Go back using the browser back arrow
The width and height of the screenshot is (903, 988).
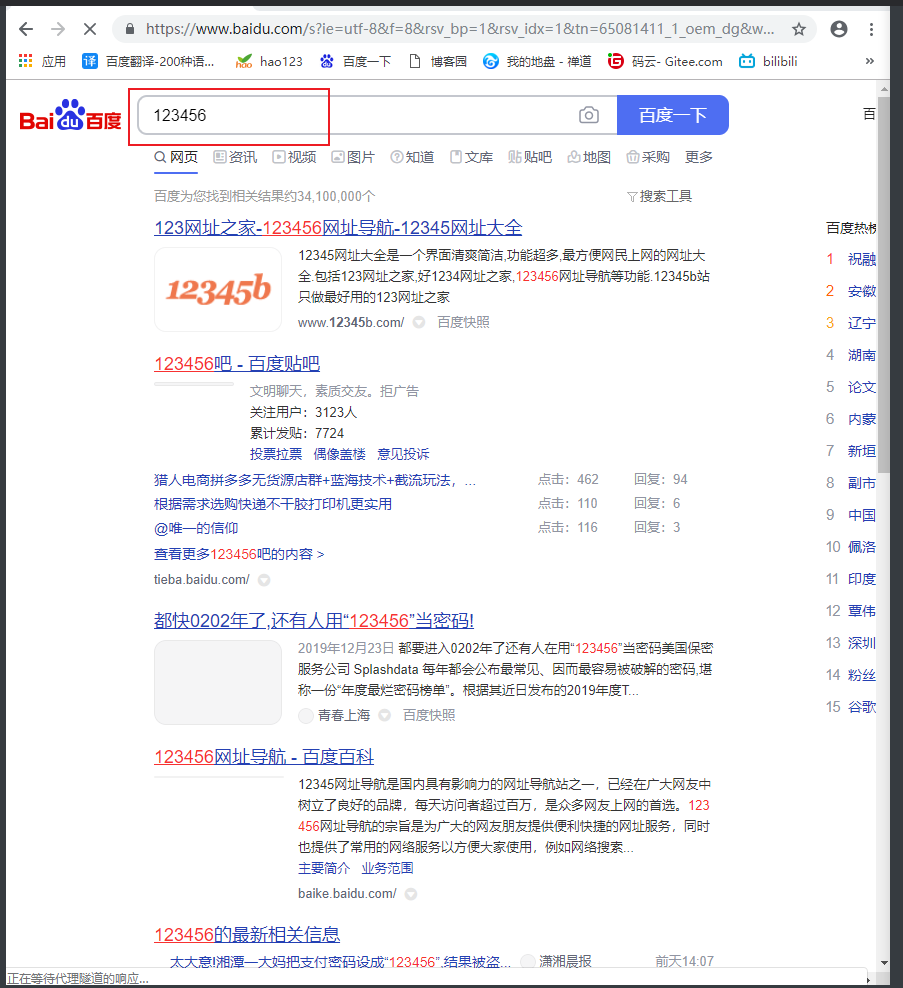(26, 29)
